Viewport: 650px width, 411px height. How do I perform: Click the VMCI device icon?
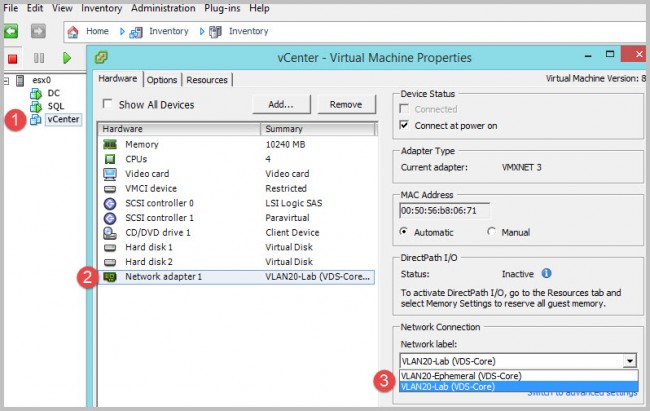(110, 189)
